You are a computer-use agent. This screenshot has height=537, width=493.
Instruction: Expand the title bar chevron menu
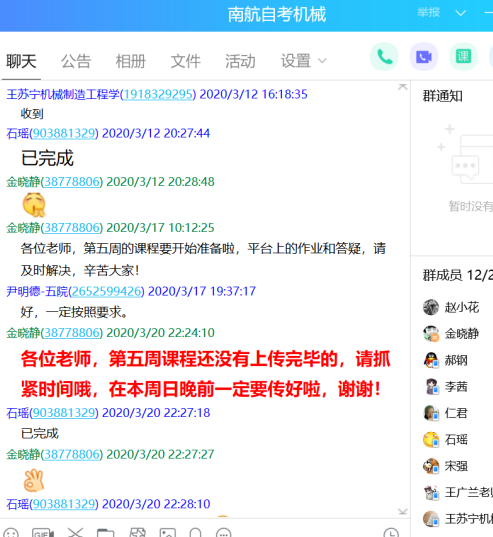(460, 13)
